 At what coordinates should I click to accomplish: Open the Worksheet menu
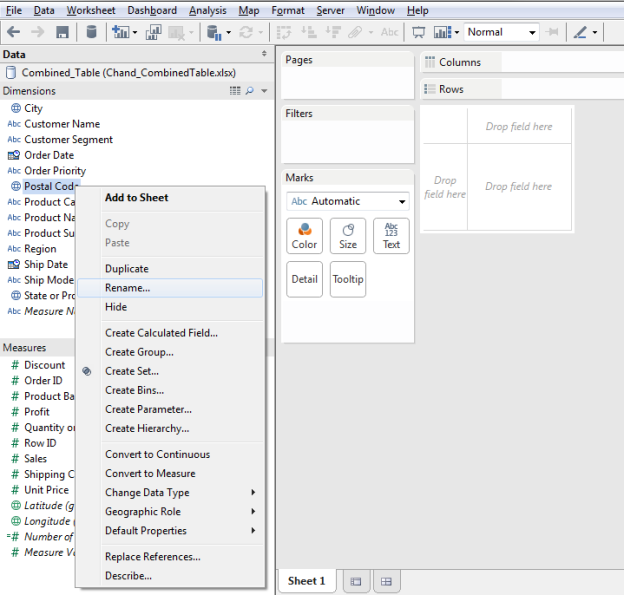coord(91,10)
